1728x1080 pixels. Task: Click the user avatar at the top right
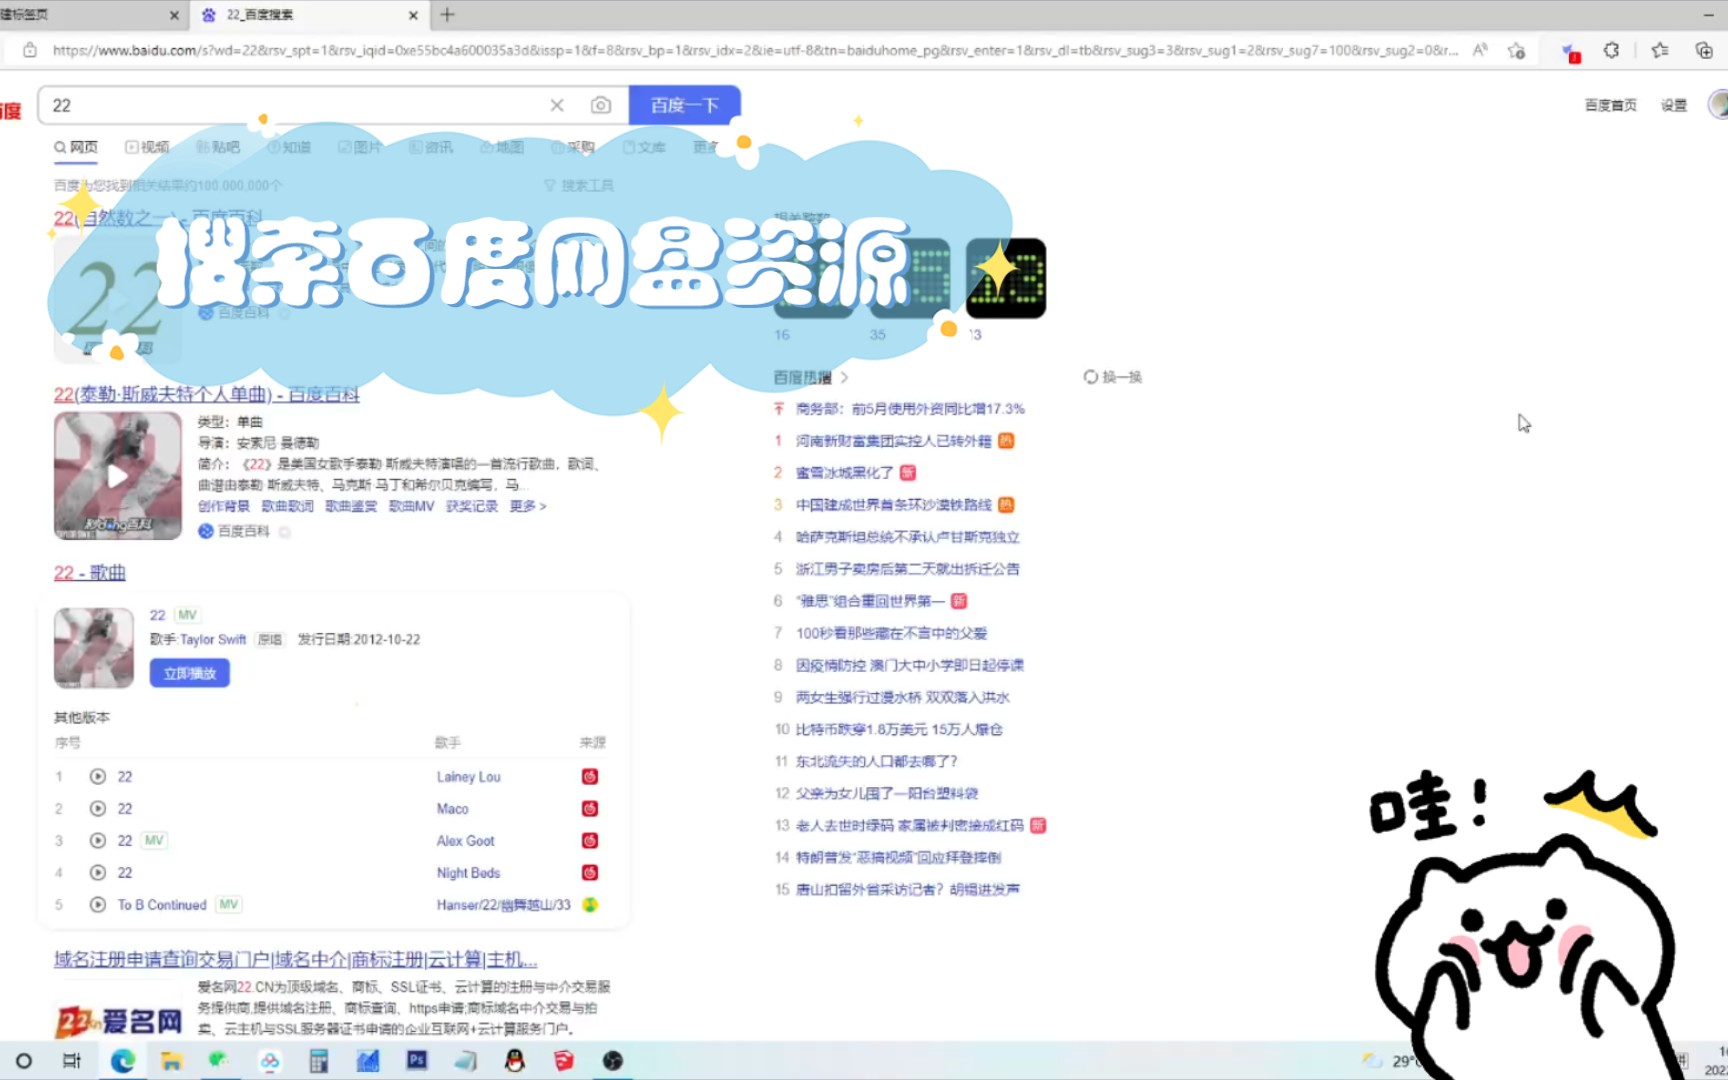click(1719, 104)
